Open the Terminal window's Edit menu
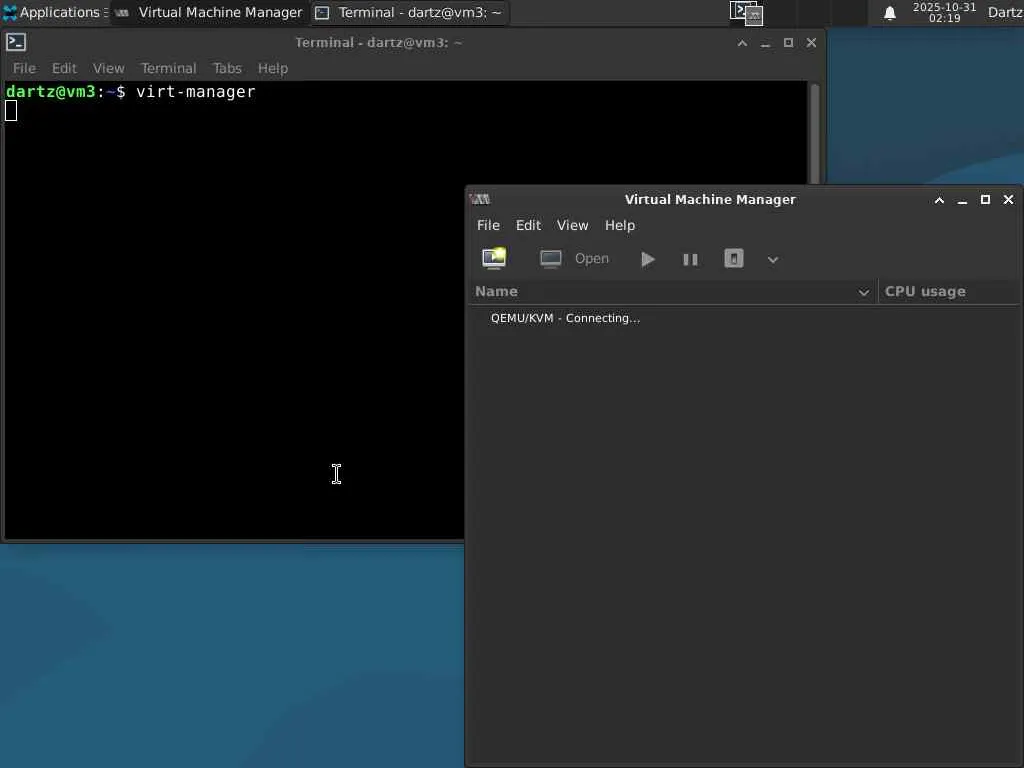1024x768 pixels. pos(64,69)
